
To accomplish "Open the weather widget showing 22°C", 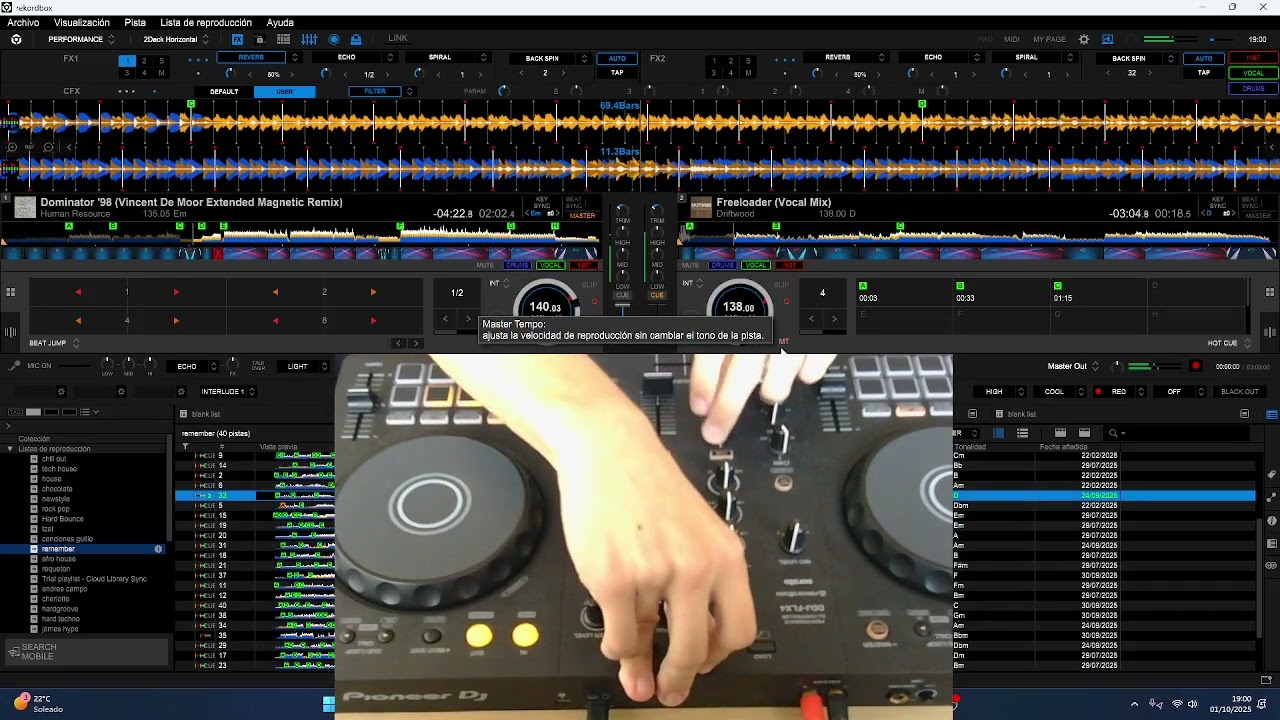I will (x=38, y=704).
